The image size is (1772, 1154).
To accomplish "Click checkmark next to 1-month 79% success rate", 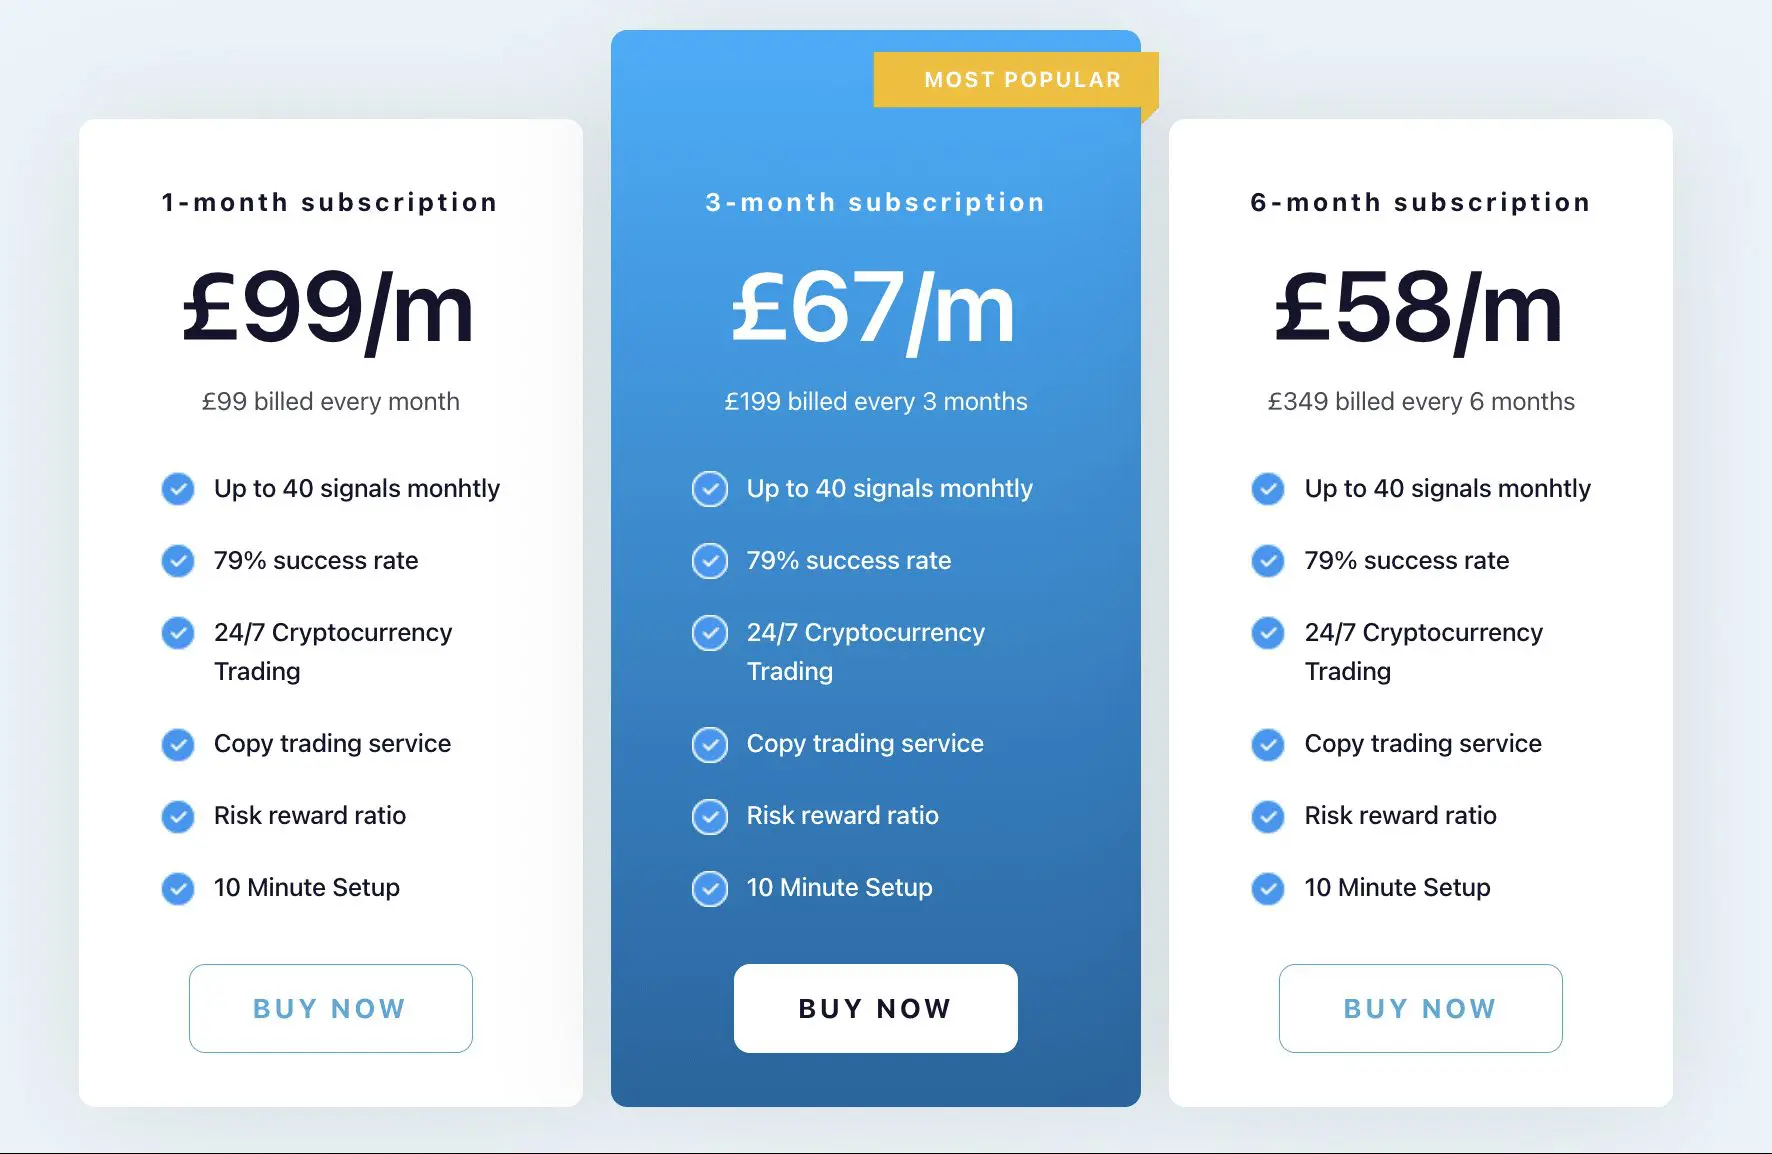I will pos(178,561).
